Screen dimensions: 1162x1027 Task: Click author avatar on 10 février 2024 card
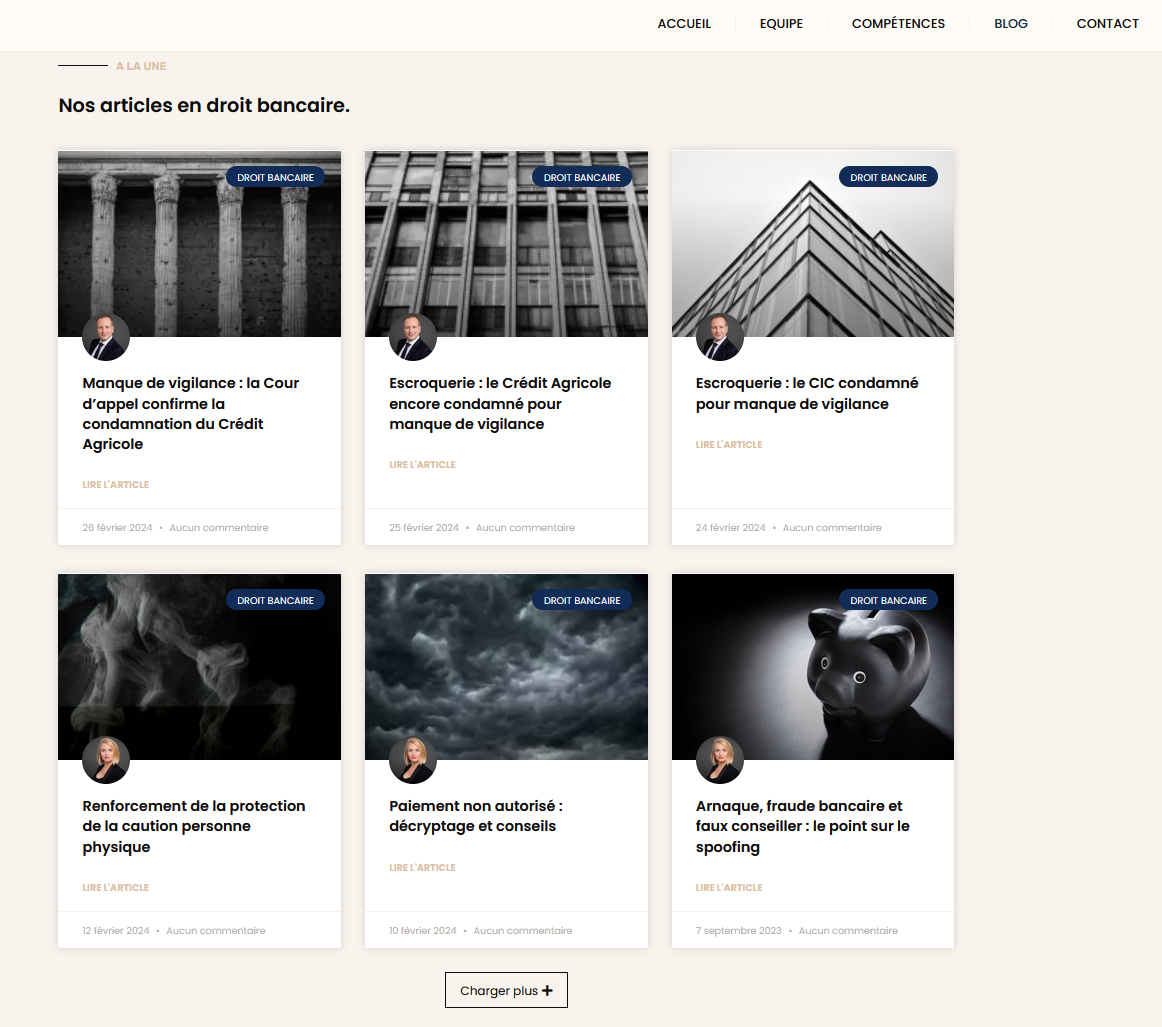(413, 760)
